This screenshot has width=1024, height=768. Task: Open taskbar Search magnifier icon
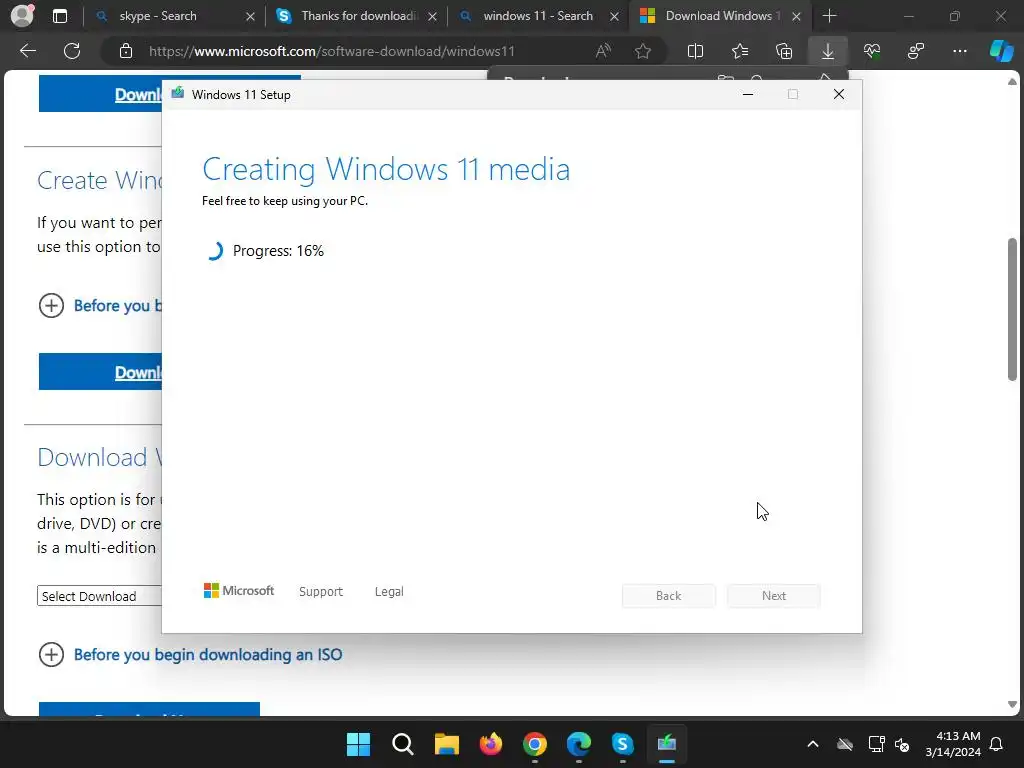coord(402,744)
